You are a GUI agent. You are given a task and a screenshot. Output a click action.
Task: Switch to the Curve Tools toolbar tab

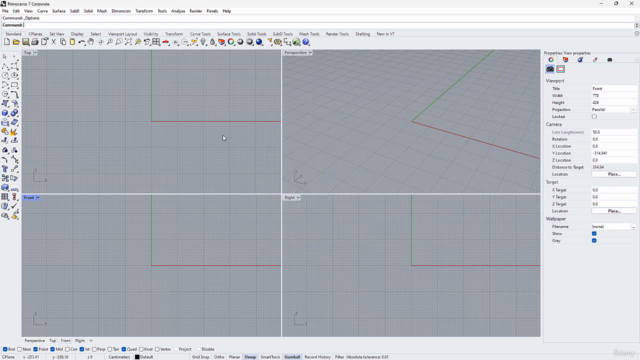click(x=200, y=34)
